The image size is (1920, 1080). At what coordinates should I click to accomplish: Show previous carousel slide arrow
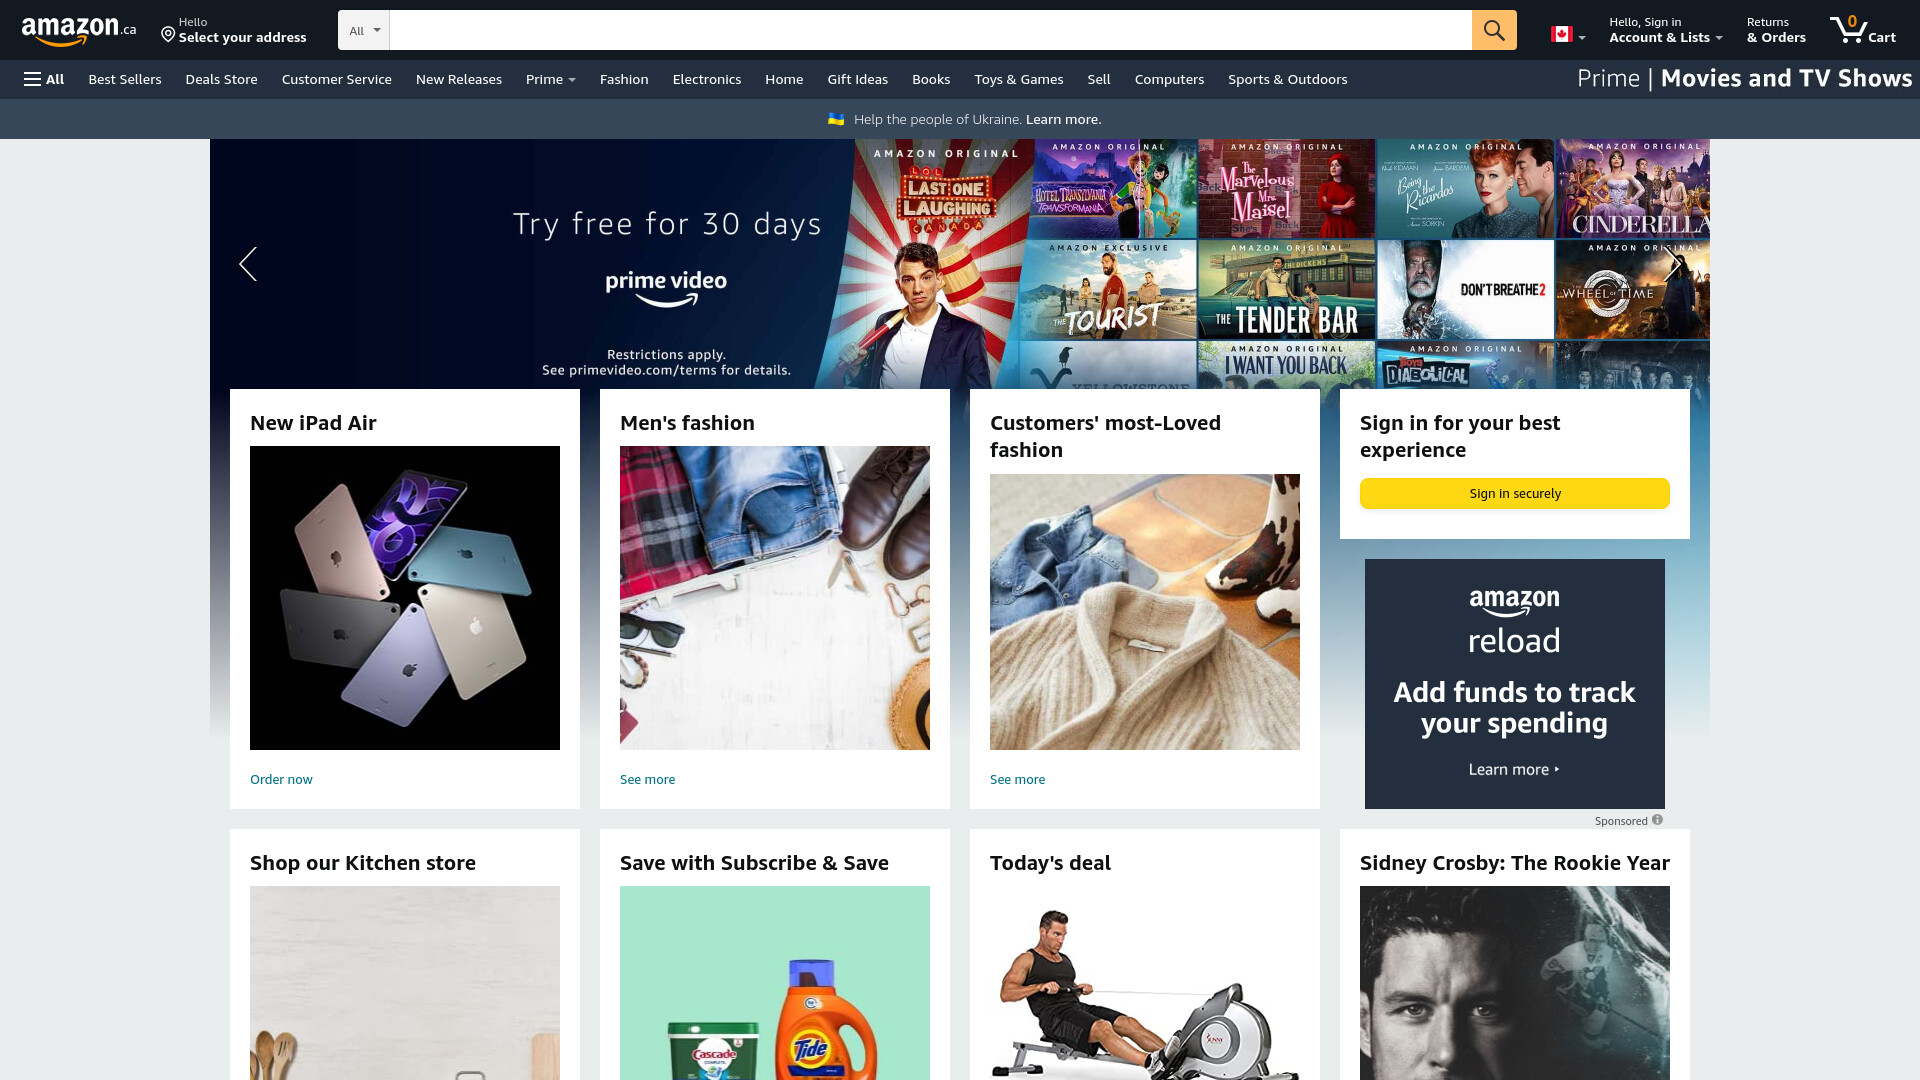(x=248, y=264)
